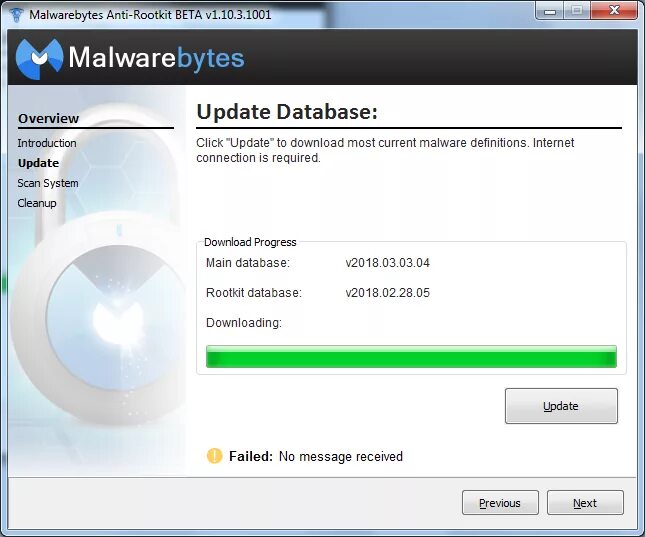Click the title bar application icon

(16, 15)
